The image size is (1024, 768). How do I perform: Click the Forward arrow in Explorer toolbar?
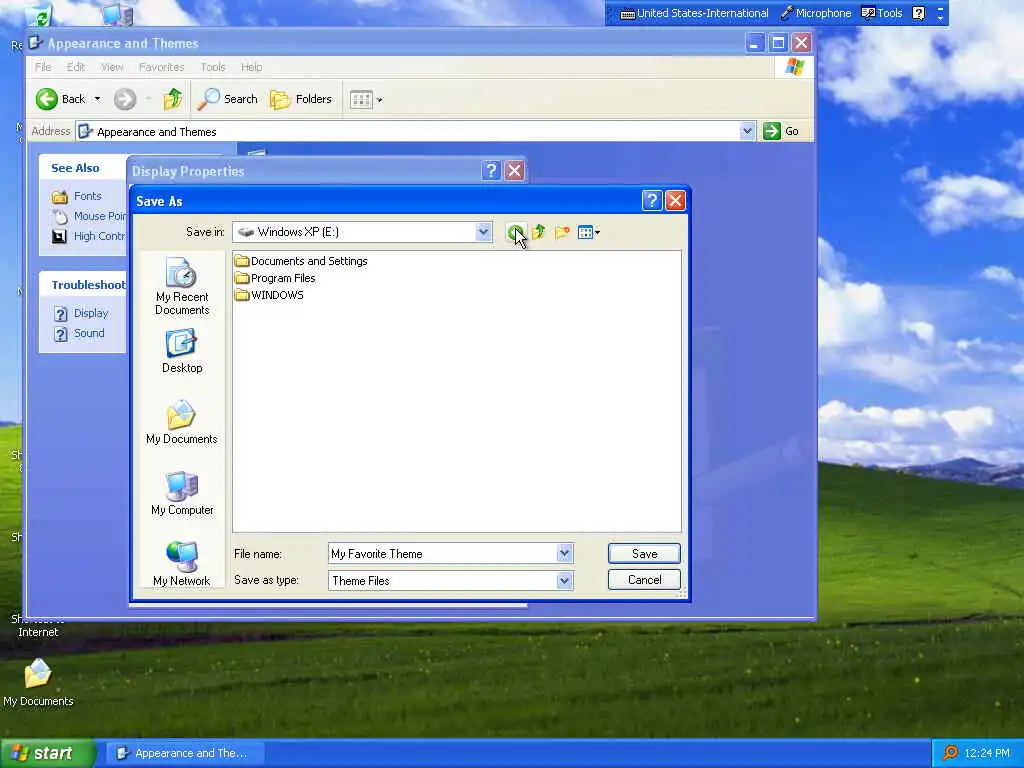coord(125,99)
